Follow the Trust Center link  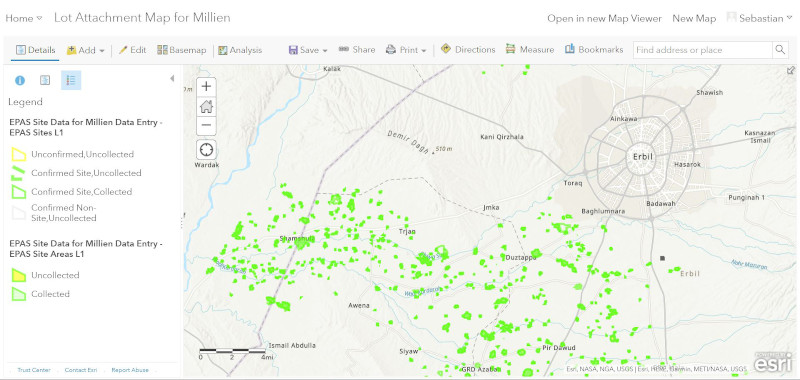pos(34,370)
